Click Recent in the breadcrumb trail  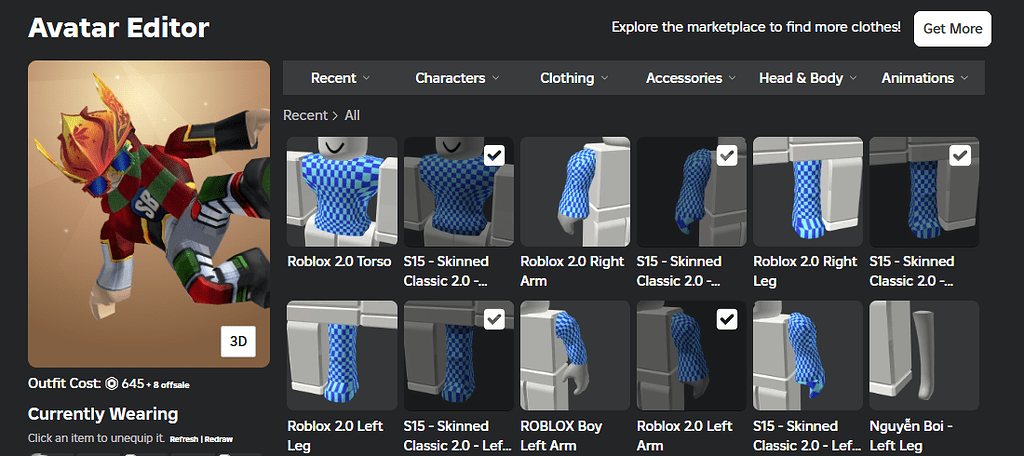click(305, 116)
